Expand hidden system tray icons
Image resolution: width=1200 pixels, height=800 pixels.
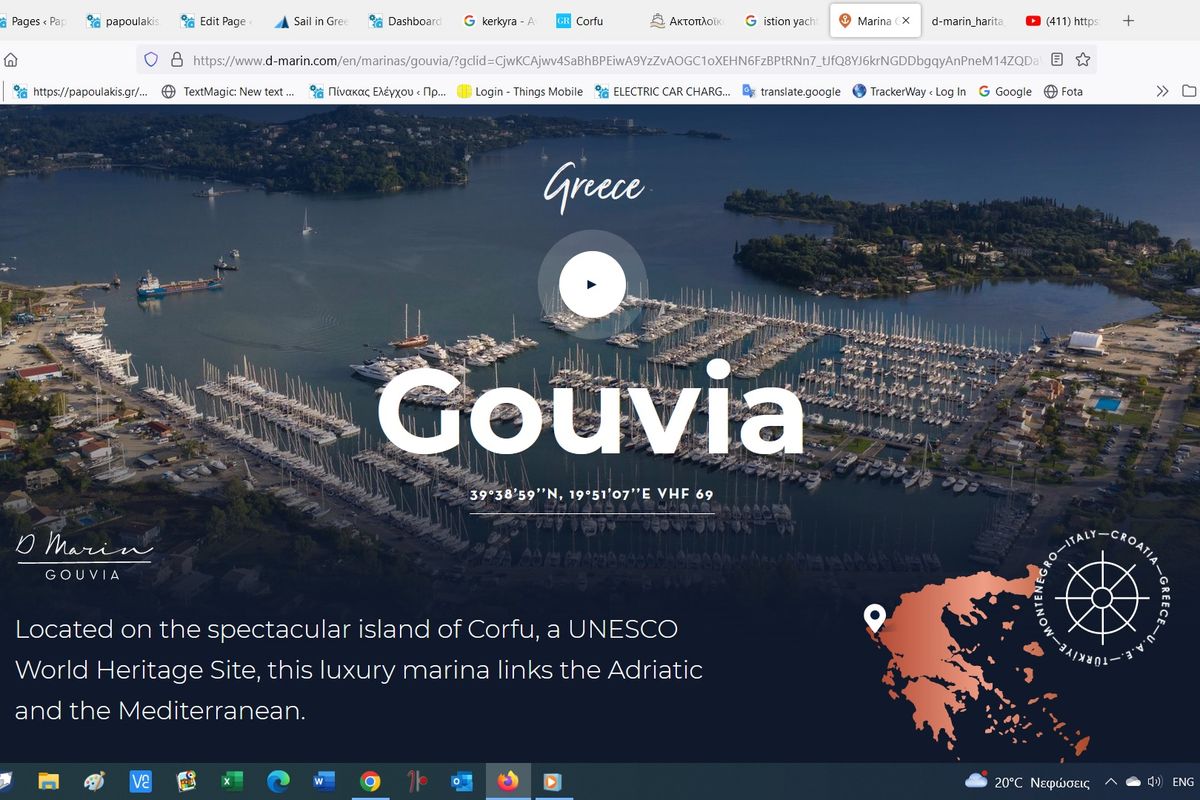1111,782
